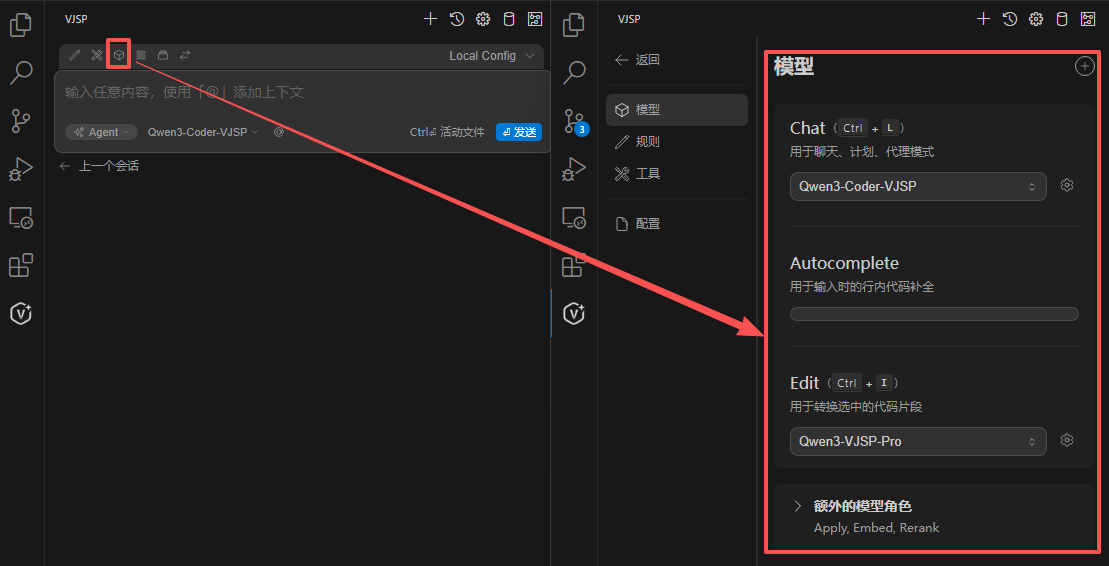This screenshot has width=1109, height=566.
Task: Open gear settings next to Chat model selector
Action: tap(1067, 186)
